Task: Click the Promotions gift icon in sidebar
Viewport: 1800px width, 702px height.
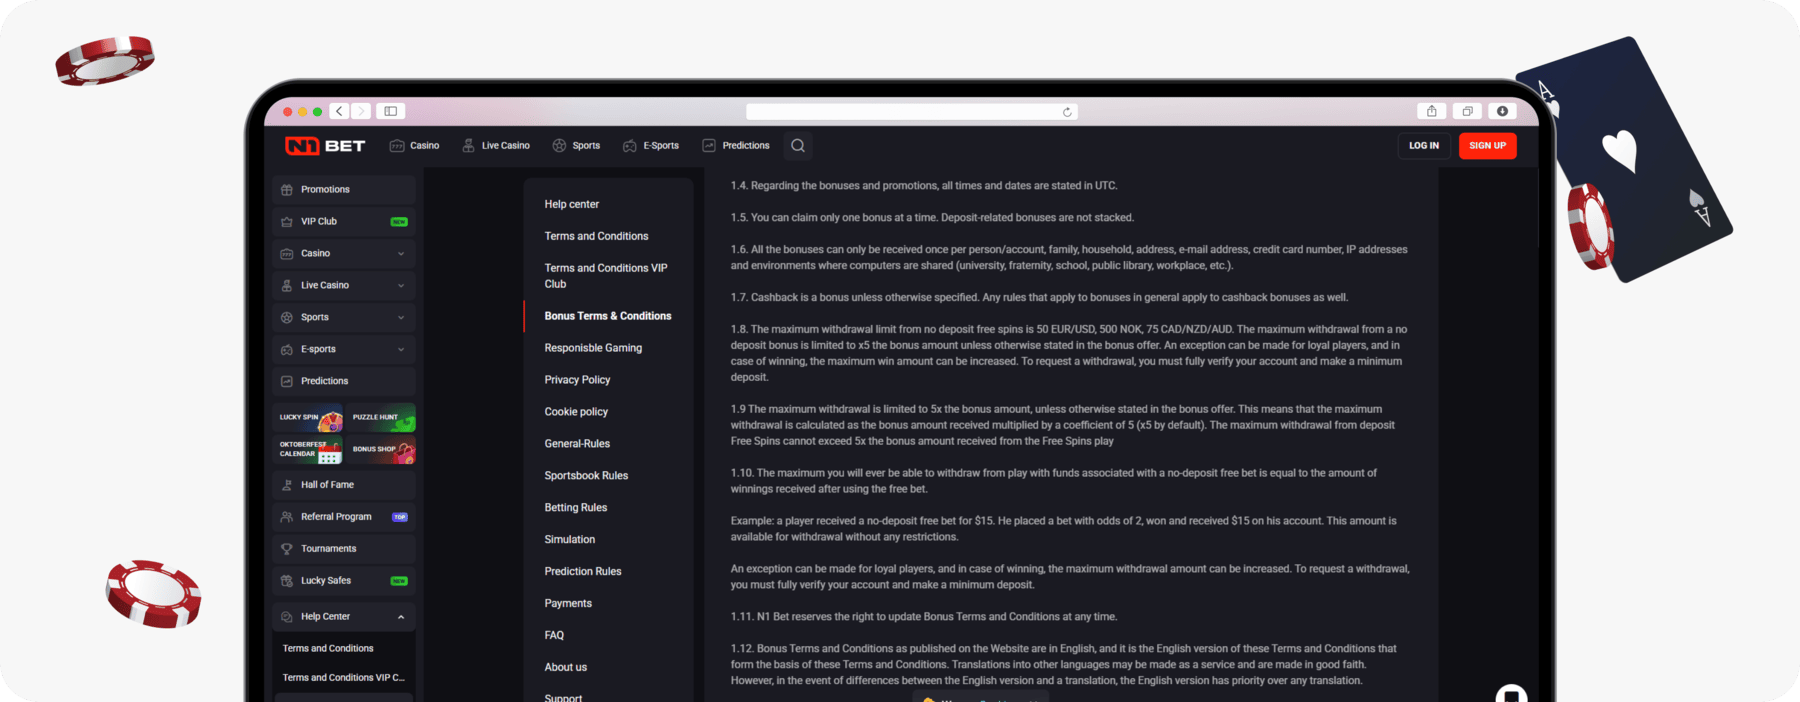Action: 287,190
